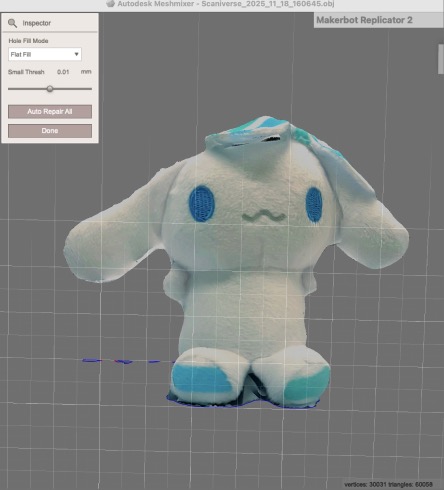This screenshot has height=490, width=444.
Task: Click the scrollbar on the right edge
Action: pos(441,59)
